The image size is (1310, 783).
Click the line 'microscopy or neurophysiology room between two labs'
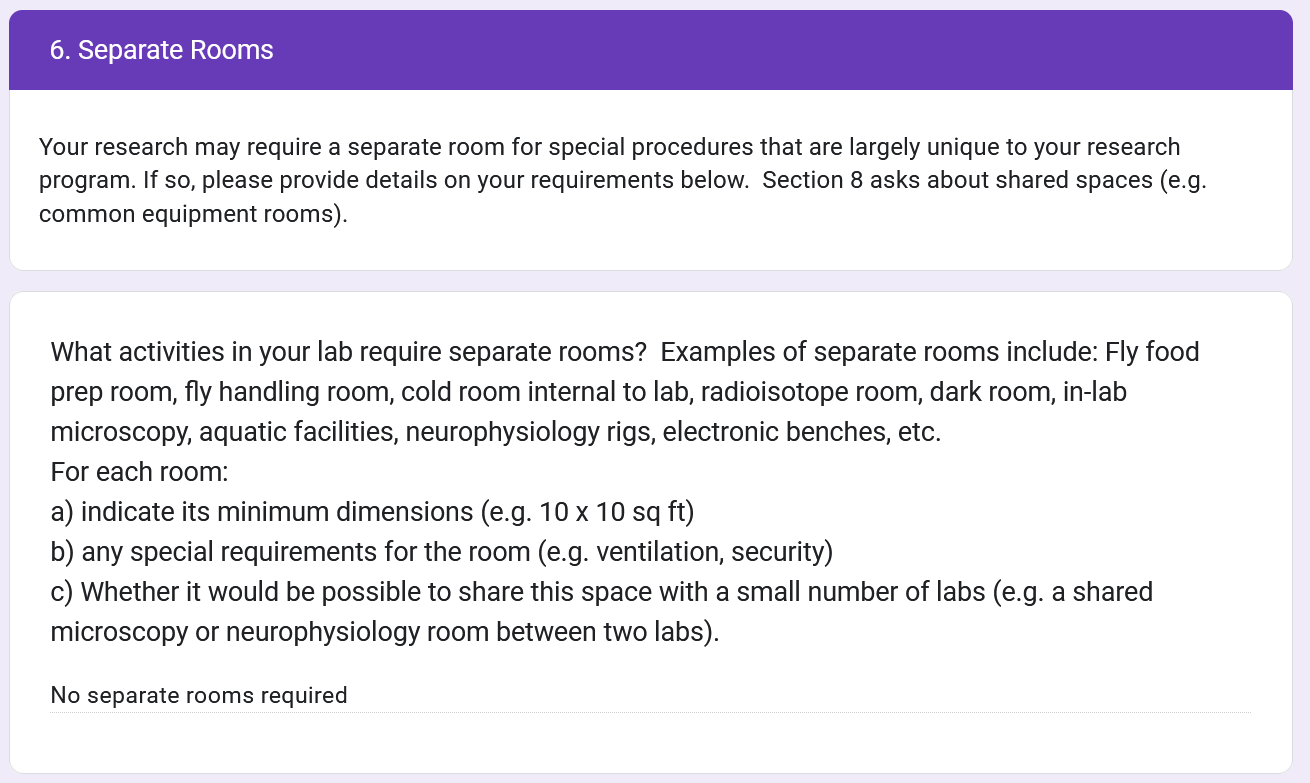[385, 632]
